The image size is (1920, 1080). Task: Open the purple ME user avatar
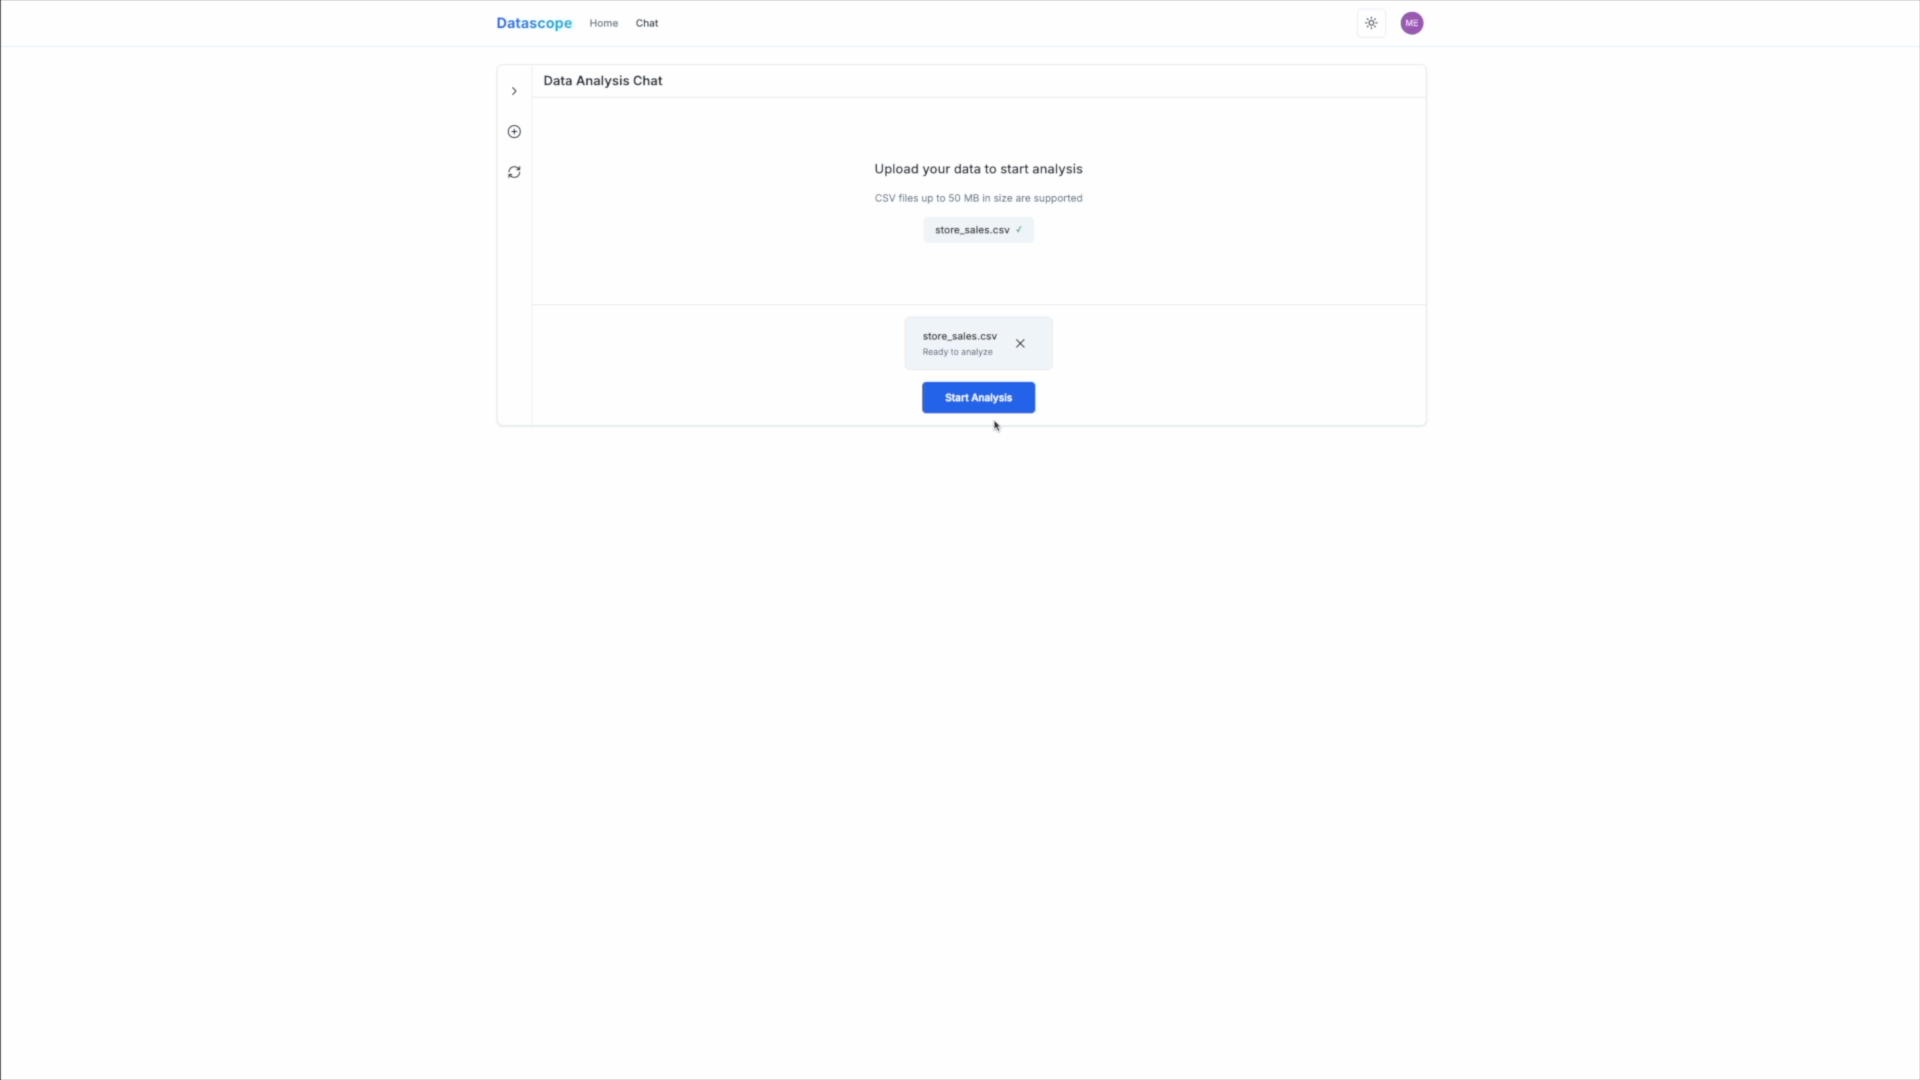coord(1411,23)
